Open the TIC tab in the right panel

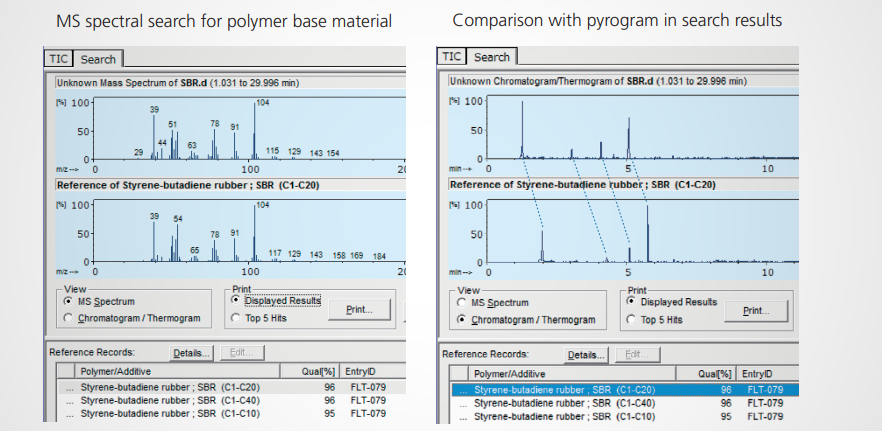coord(451,57)
